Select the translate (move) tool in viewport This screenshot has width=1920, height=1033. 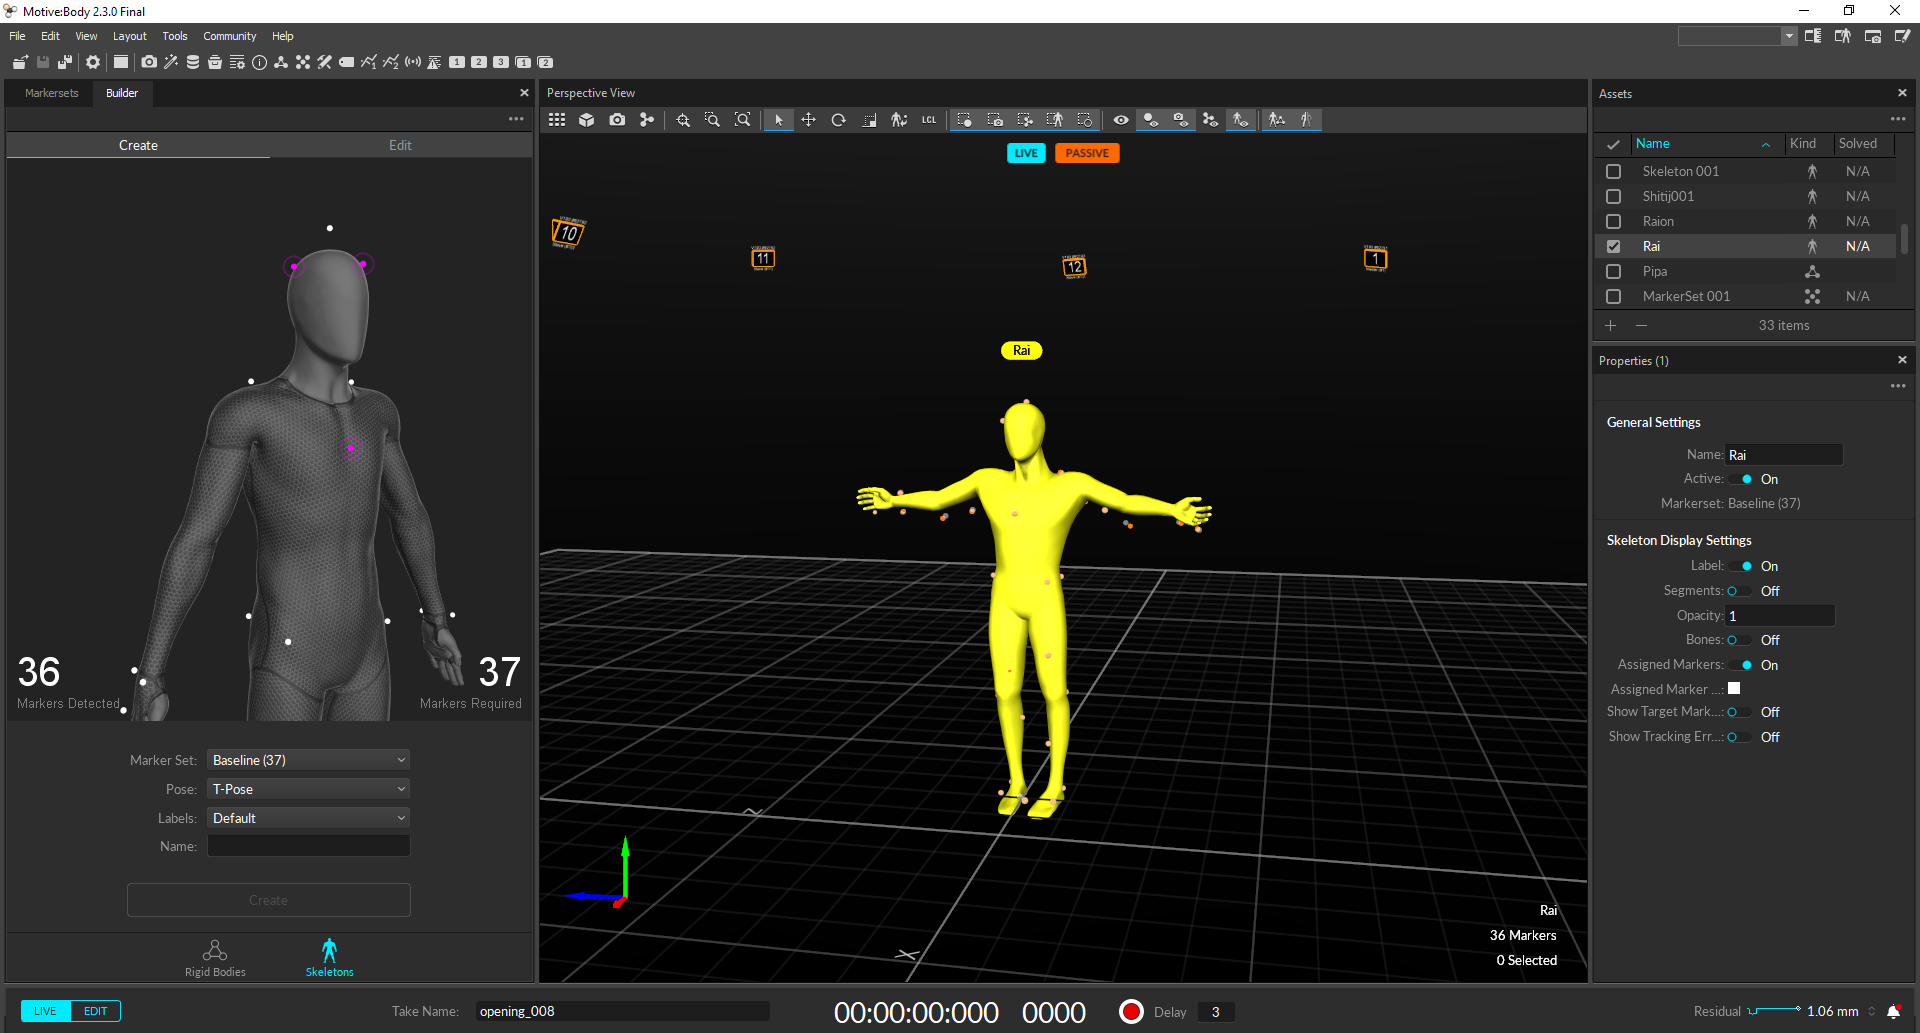click(808, 120)
